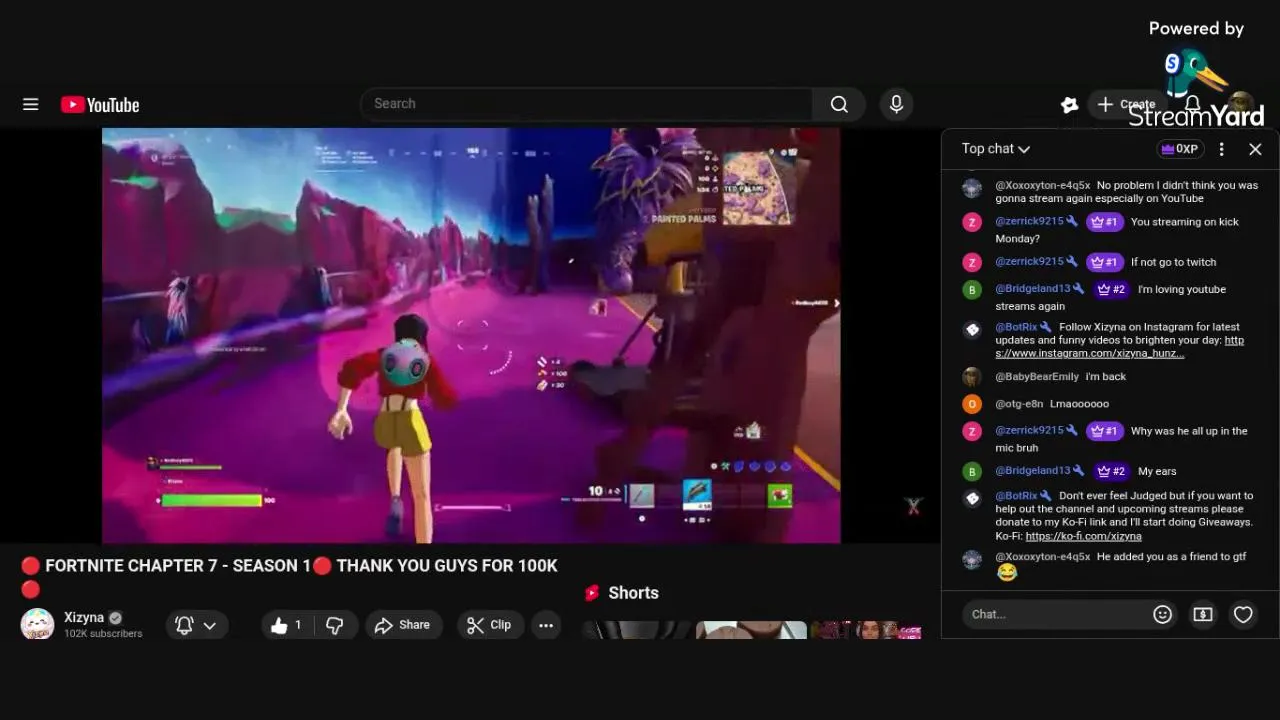
Task: Click the "He added you as a friend" message
Action: [x=1171, y=557]
